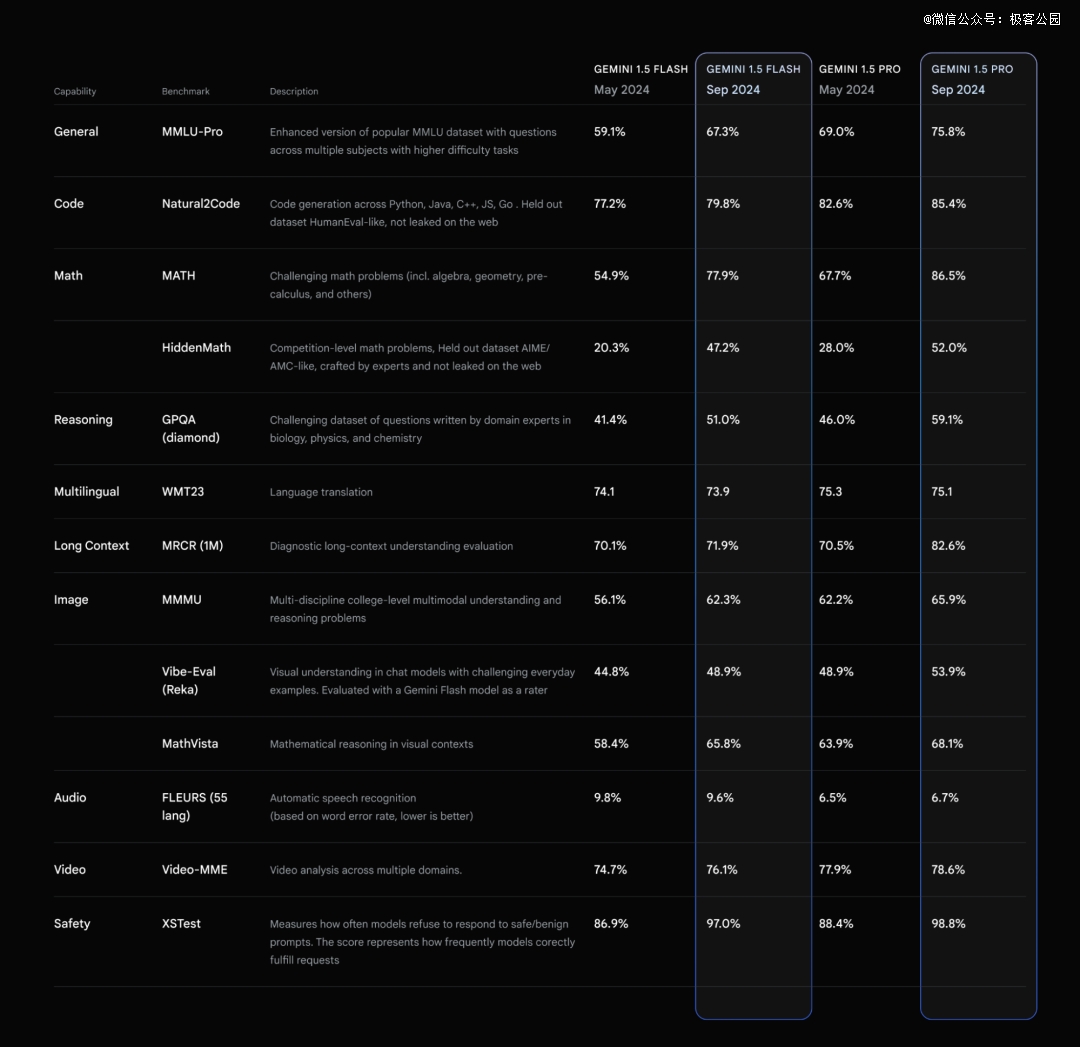The height and width of the screenshot is (1047, 1080).
Task: Select the 68.1% MathVista score
Action: click(x=947, y=744)
